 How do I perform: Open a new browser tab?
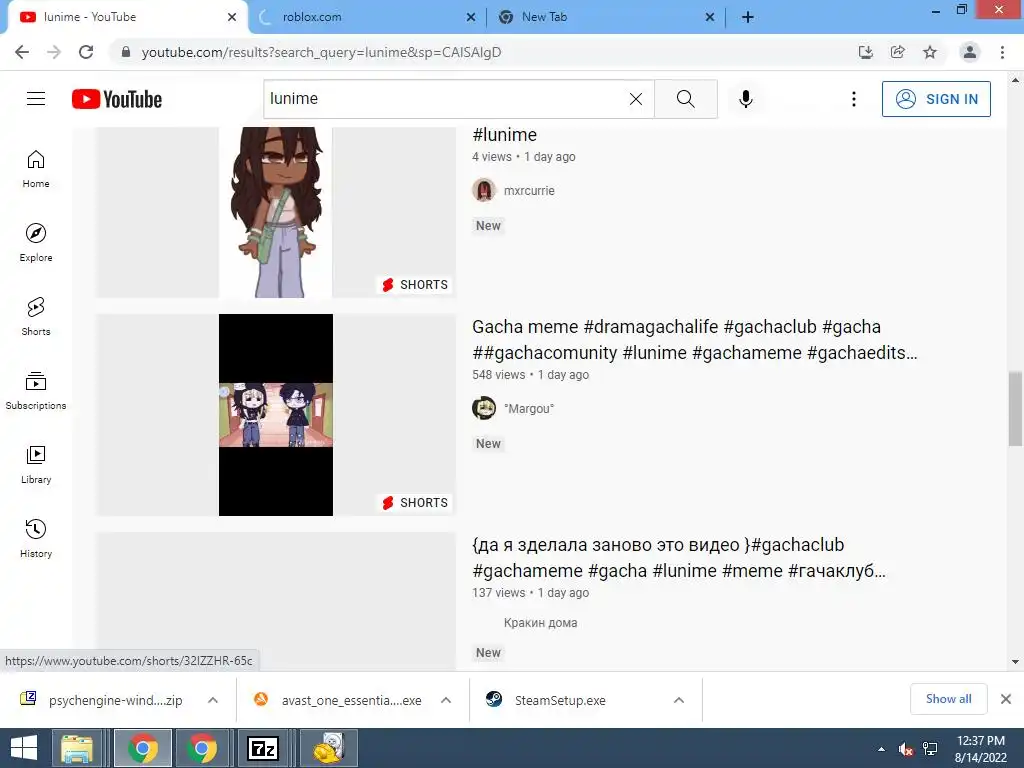(x=748, y=17)
